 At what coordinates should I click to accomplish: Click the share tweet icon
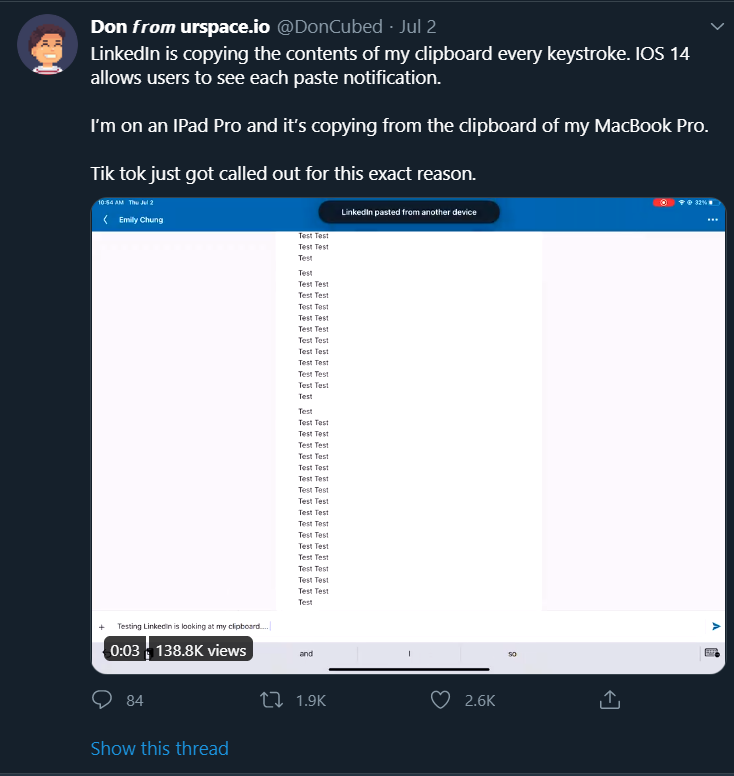tap(610, 700)
